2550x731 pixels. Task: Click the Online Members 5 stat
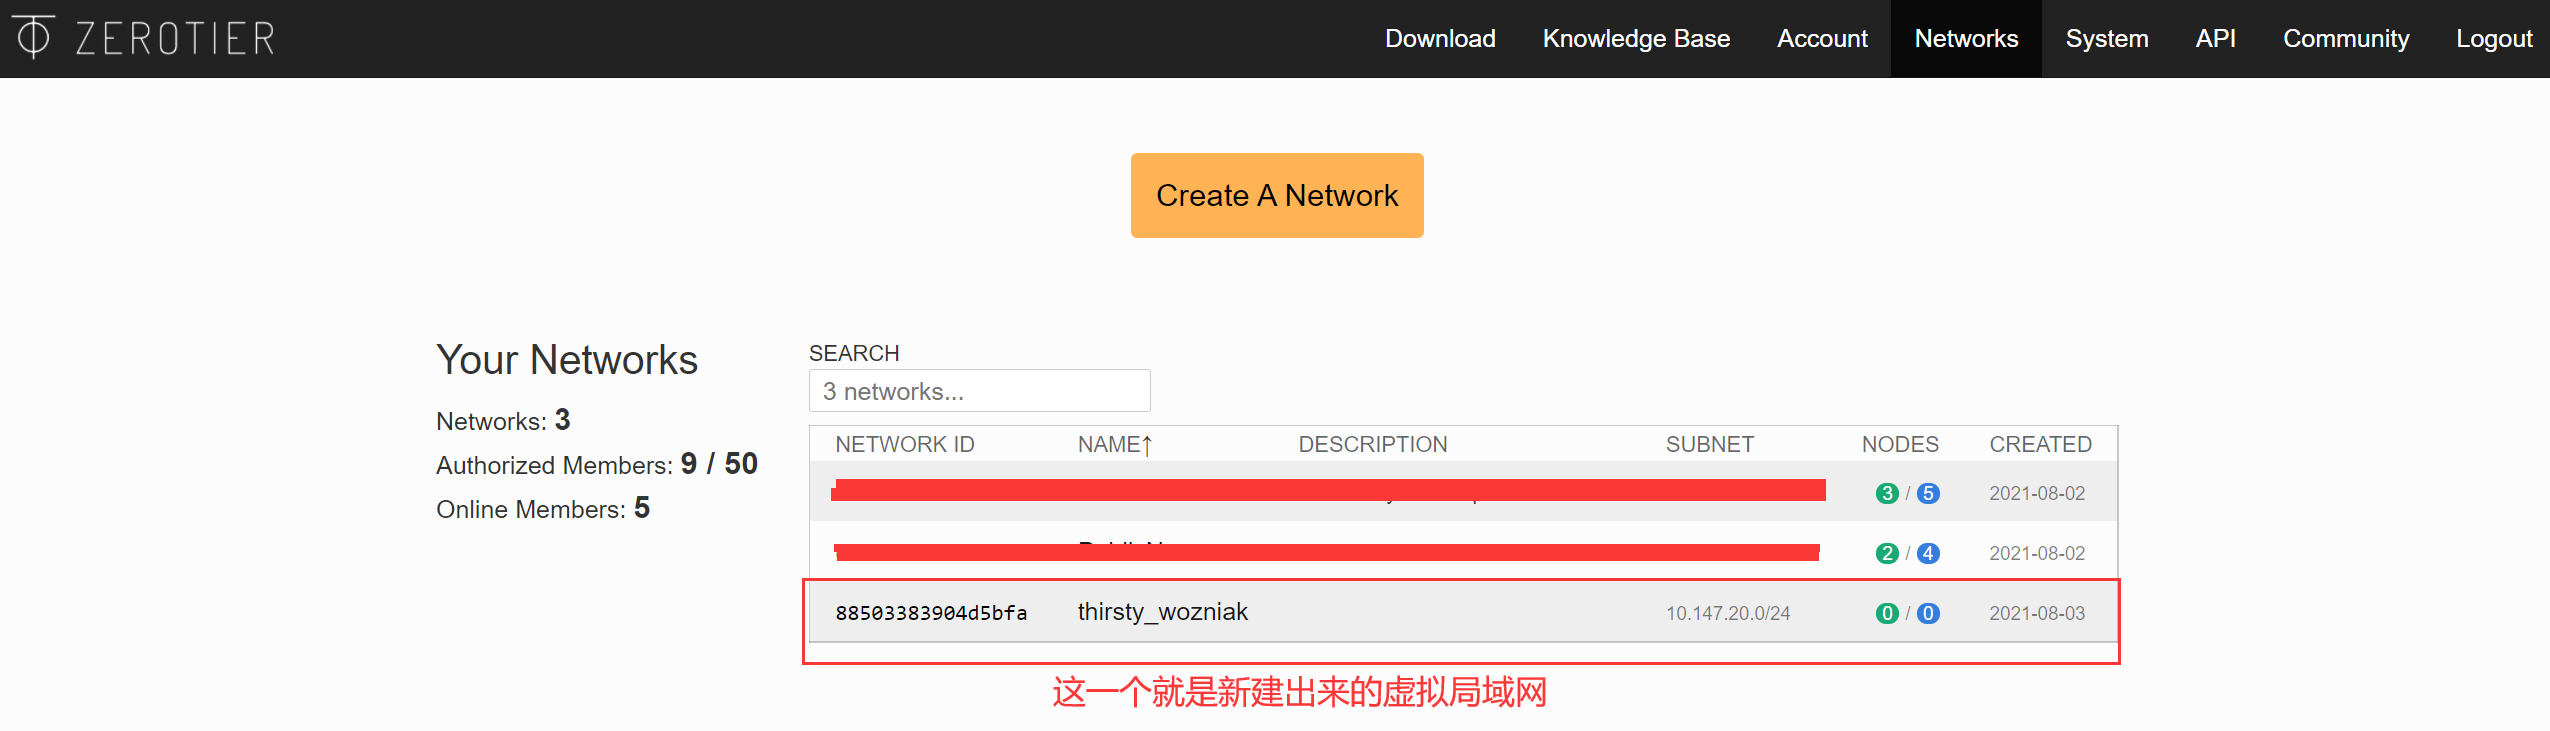tap(543, 508)
